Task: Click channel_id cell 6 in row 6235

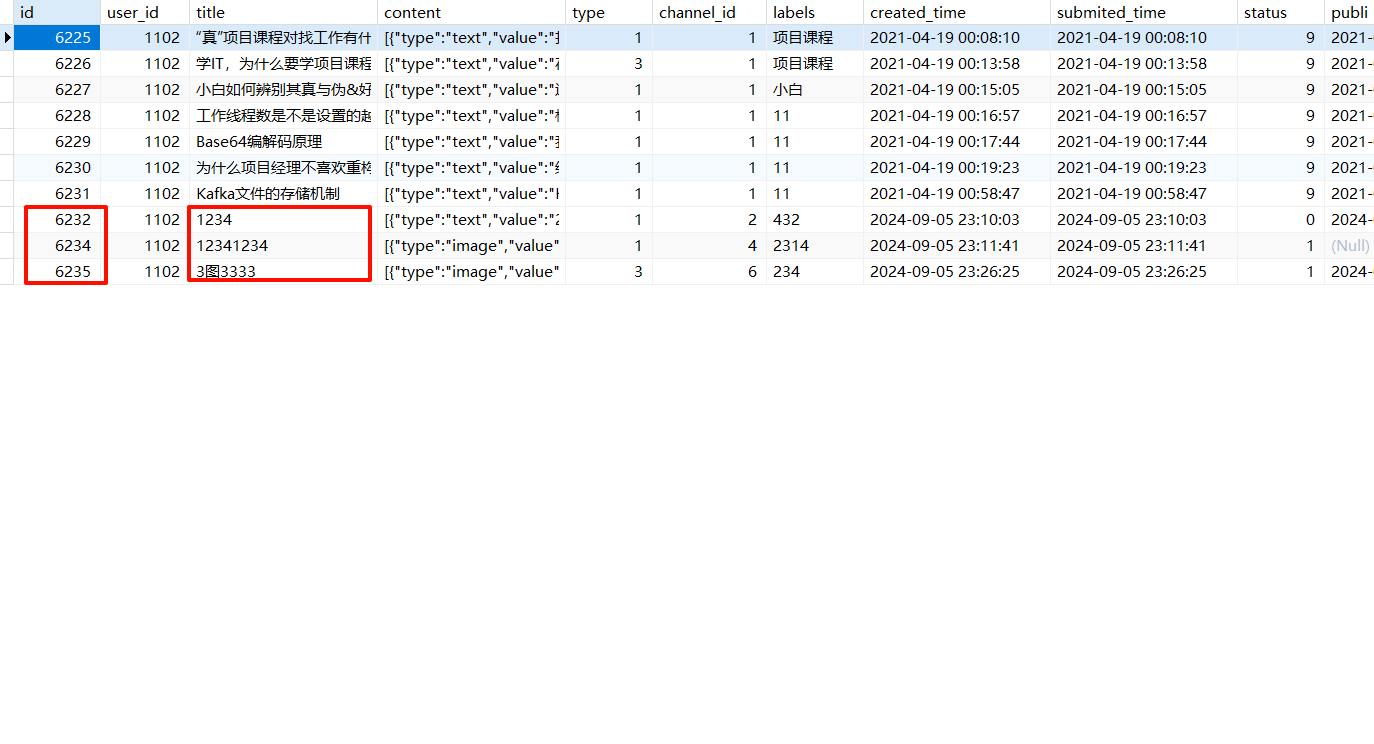Action: coord(709,272)
